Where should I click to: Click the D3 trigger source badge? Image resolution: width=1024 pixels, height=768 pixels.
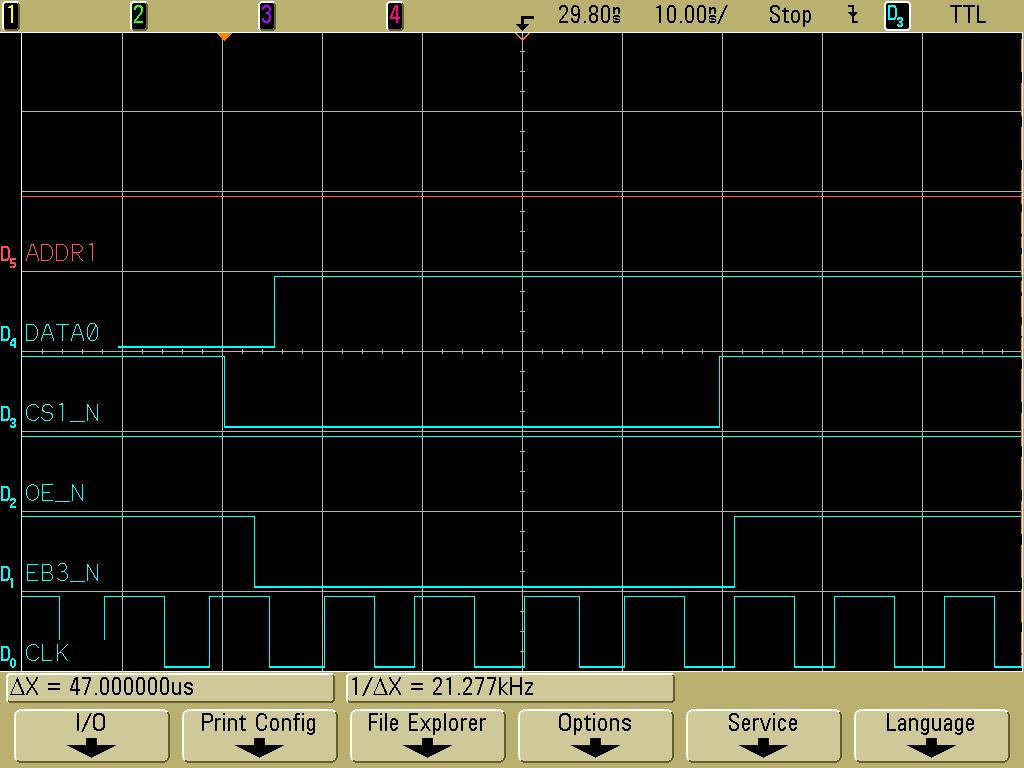(897, 15)
